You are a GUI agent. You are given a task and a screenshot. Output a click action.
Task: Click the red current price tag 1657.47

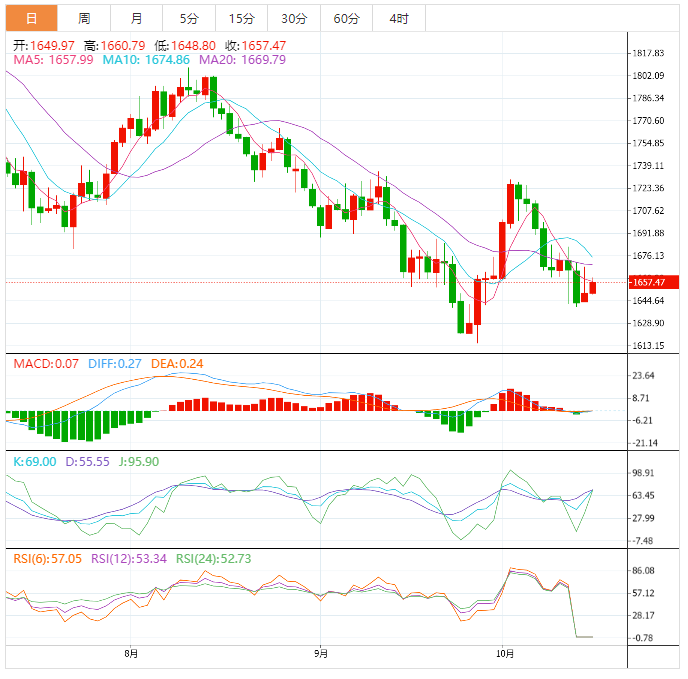point(654,282)
